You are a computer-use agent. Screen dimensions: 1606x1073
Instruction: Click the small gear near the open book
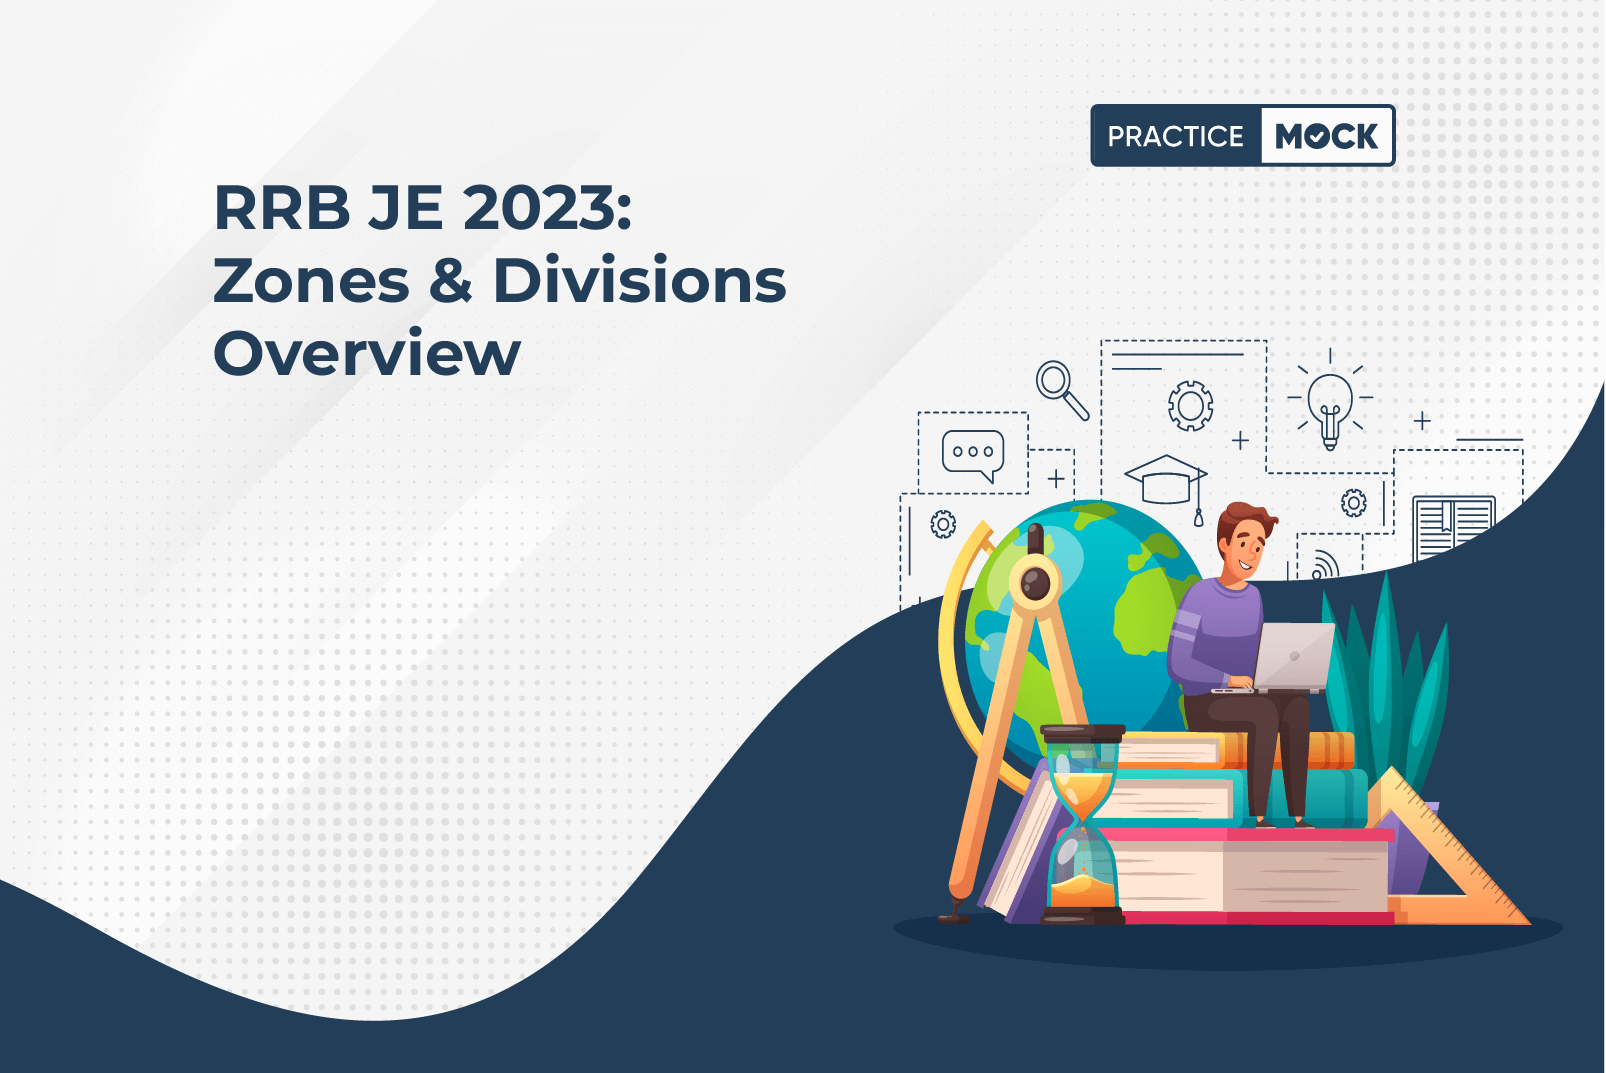point(1354,503)
